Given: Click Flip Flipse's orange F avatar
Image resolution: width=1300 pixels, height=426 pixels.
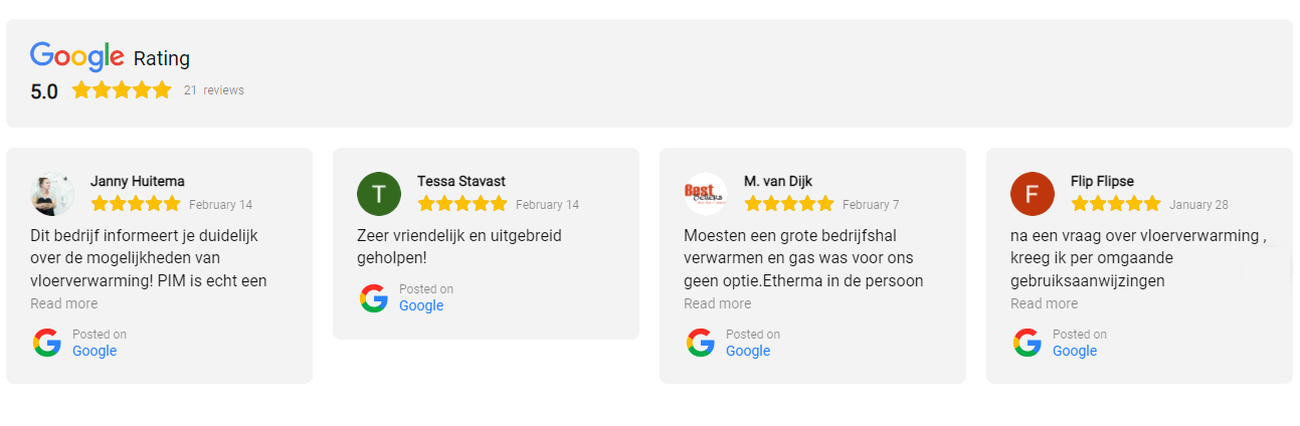Looking at the screenshot, I should click(x=1032, y=193).
